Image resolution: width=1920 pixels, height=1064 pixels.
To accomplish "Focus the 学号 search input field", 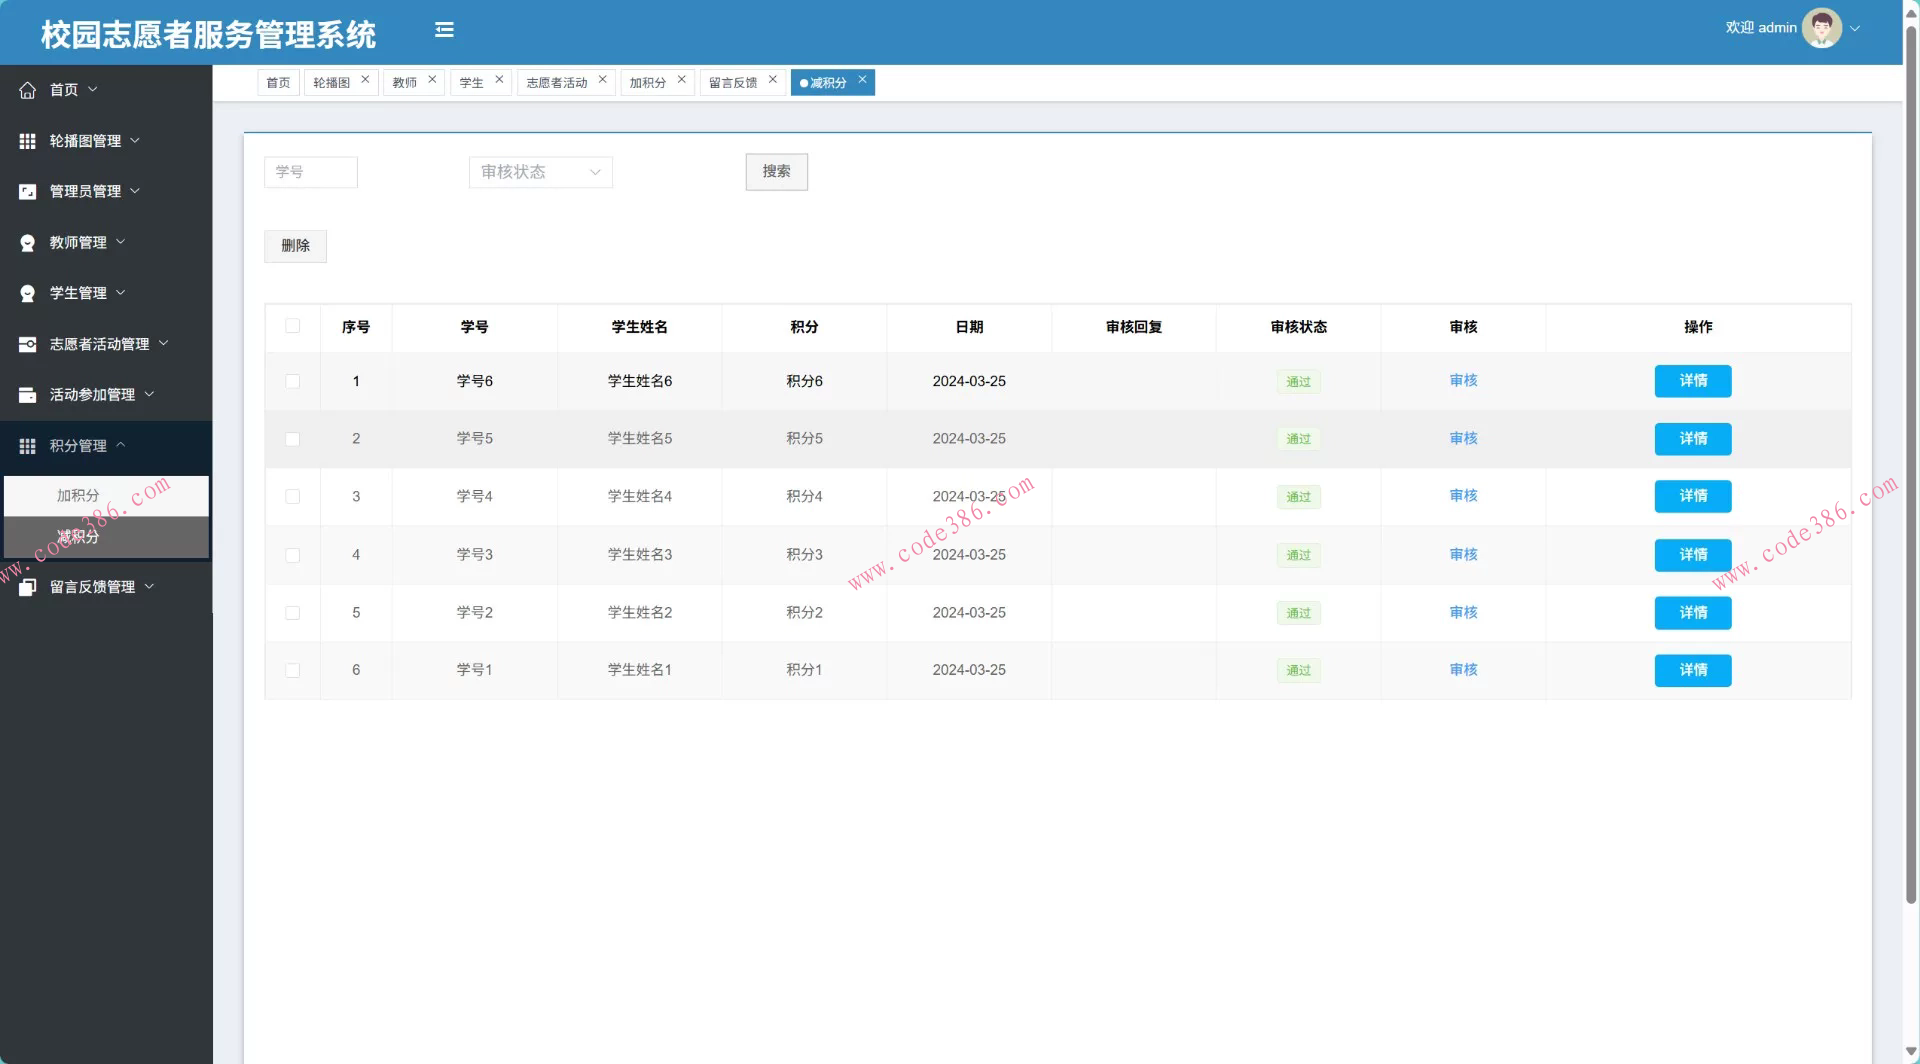I will (x=310, y=172).
